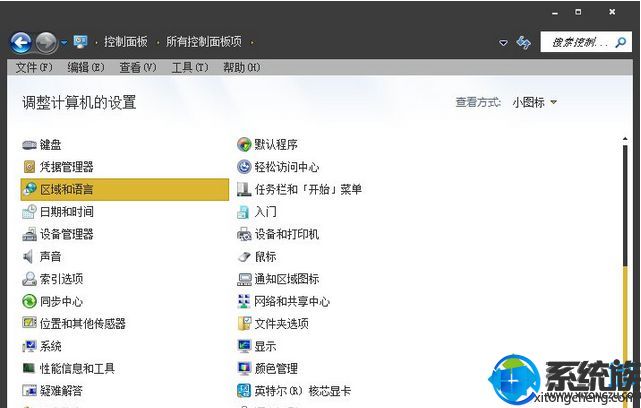Click the vertical scrollbar thumb
The width and height of the screenshot is (641, 408).
pyautogui.click(x=625, y=206)
